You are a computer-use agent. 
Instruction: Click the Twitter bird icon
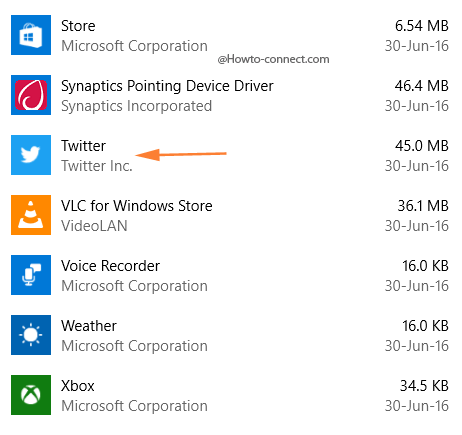point(31,155)
